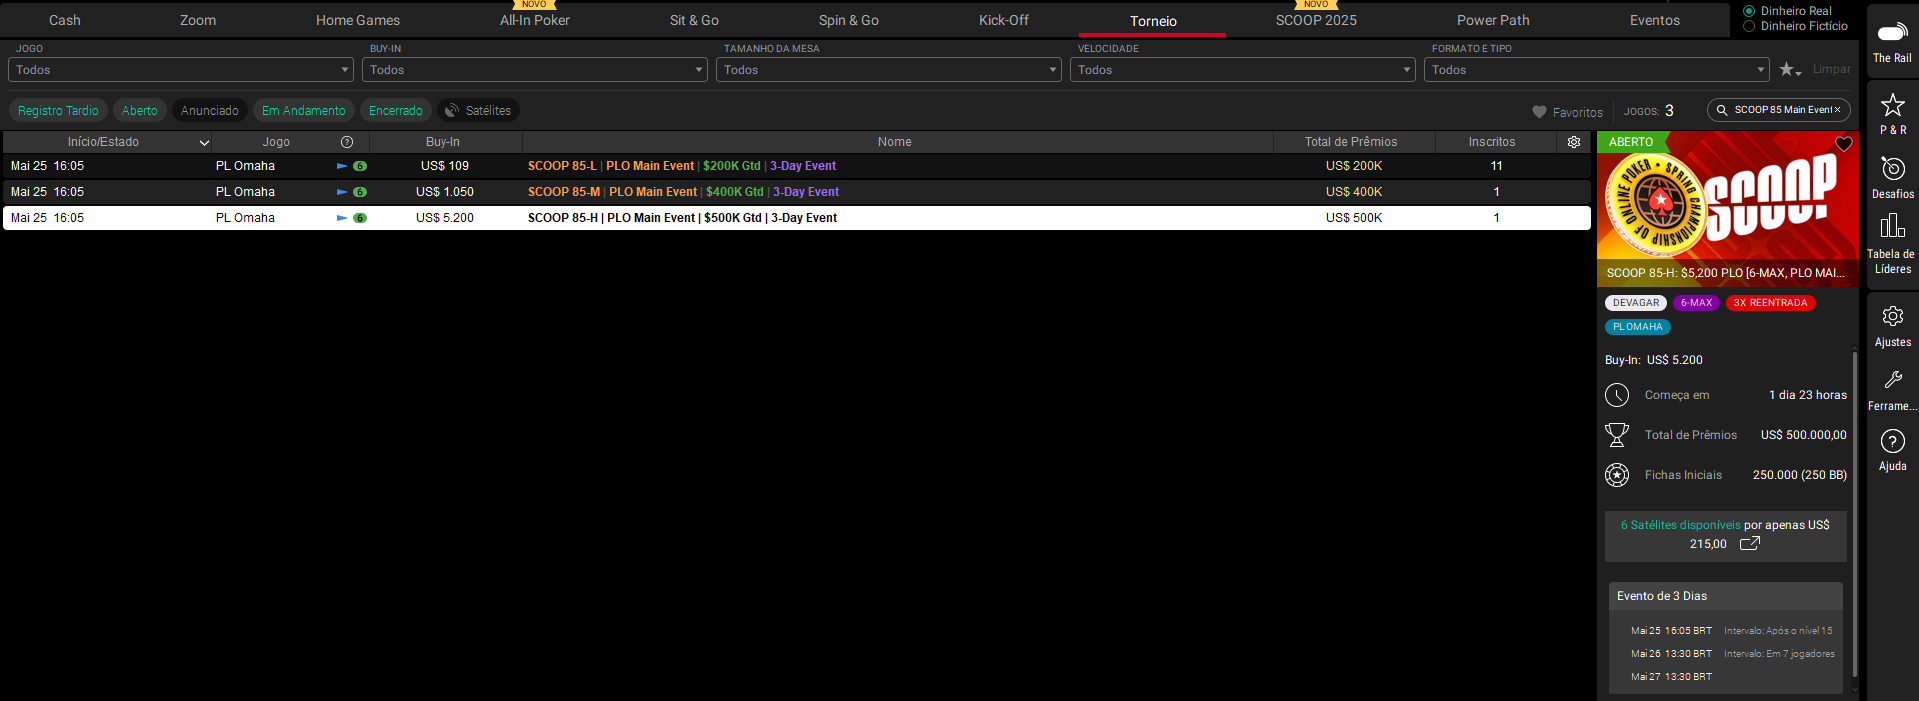Click blue flag icon in SCOOP 85-L row

(x=342, y=166)
